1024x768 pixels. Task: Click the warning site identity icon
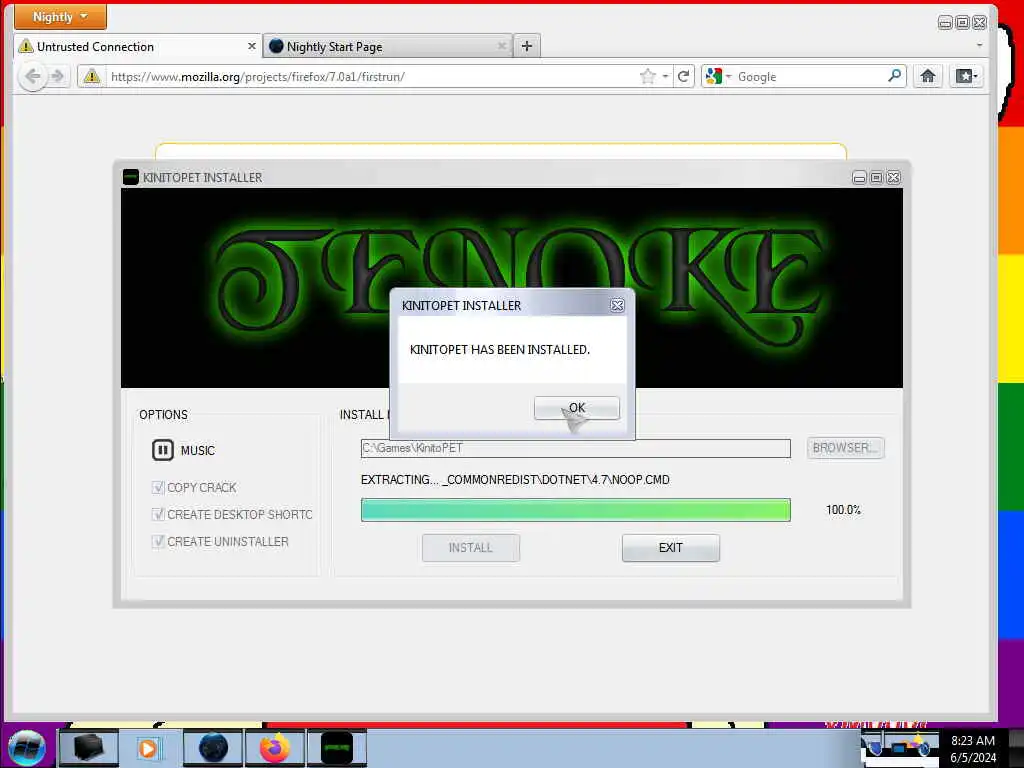point(92,76)
